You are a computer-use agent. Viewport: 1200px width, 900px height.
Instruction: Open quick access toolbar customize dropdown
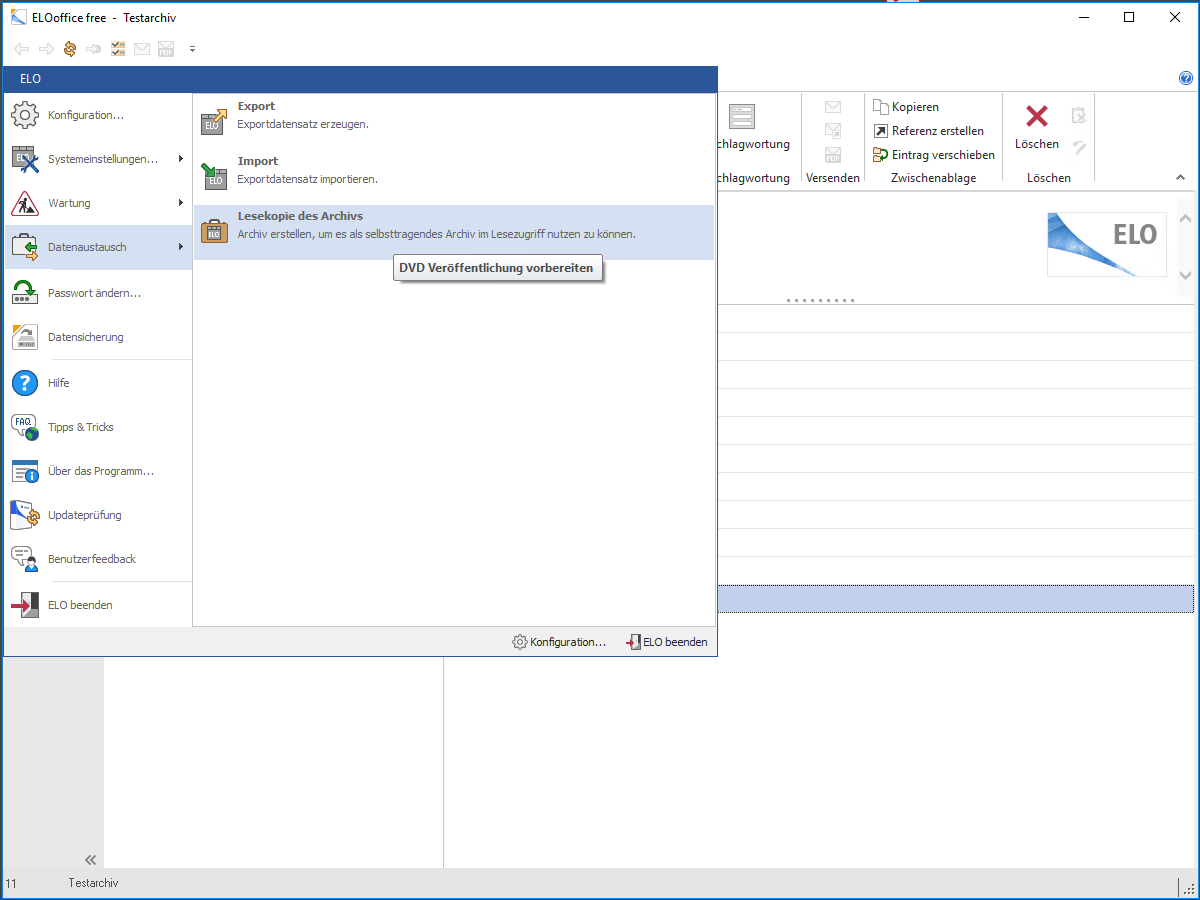coord(192,49)
